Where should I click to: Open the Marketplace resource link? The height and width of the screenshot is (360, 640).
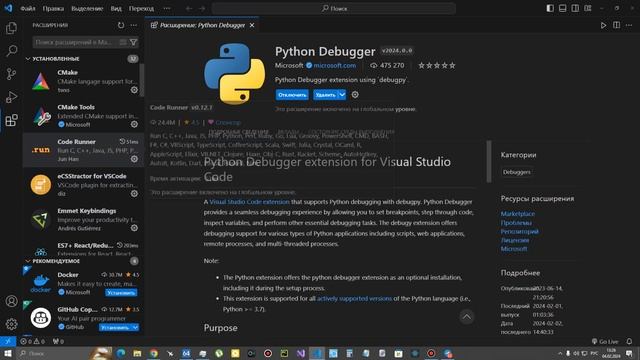(518, 213)
